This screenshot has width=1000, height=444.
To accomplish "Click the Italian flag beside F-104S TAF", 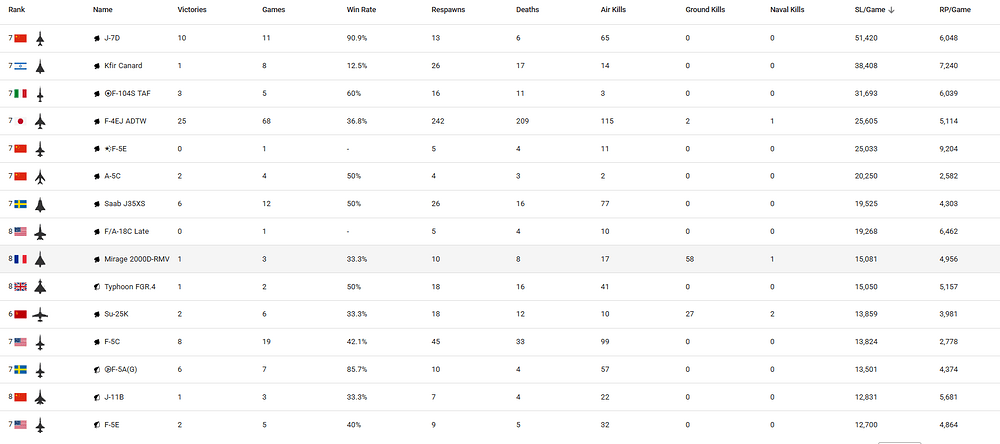I will [x=19, y=94].
